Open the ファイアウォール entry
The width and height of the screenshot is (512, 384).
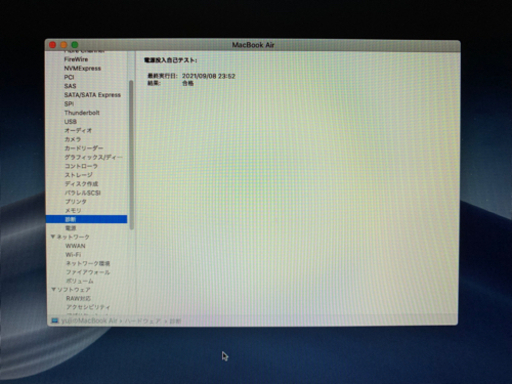tap(88, 272)
